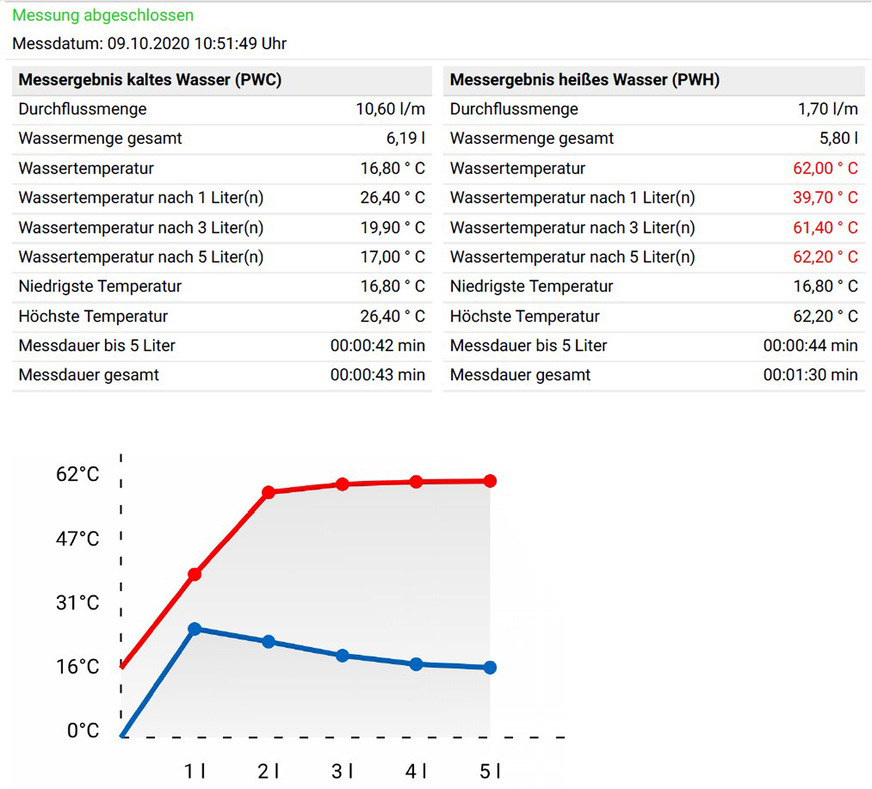The height and width of the screenshot is (789, 872).
Task: Click the blue curve peak near 1 liter
Action: pyautogui.click(x=195, y=629)
